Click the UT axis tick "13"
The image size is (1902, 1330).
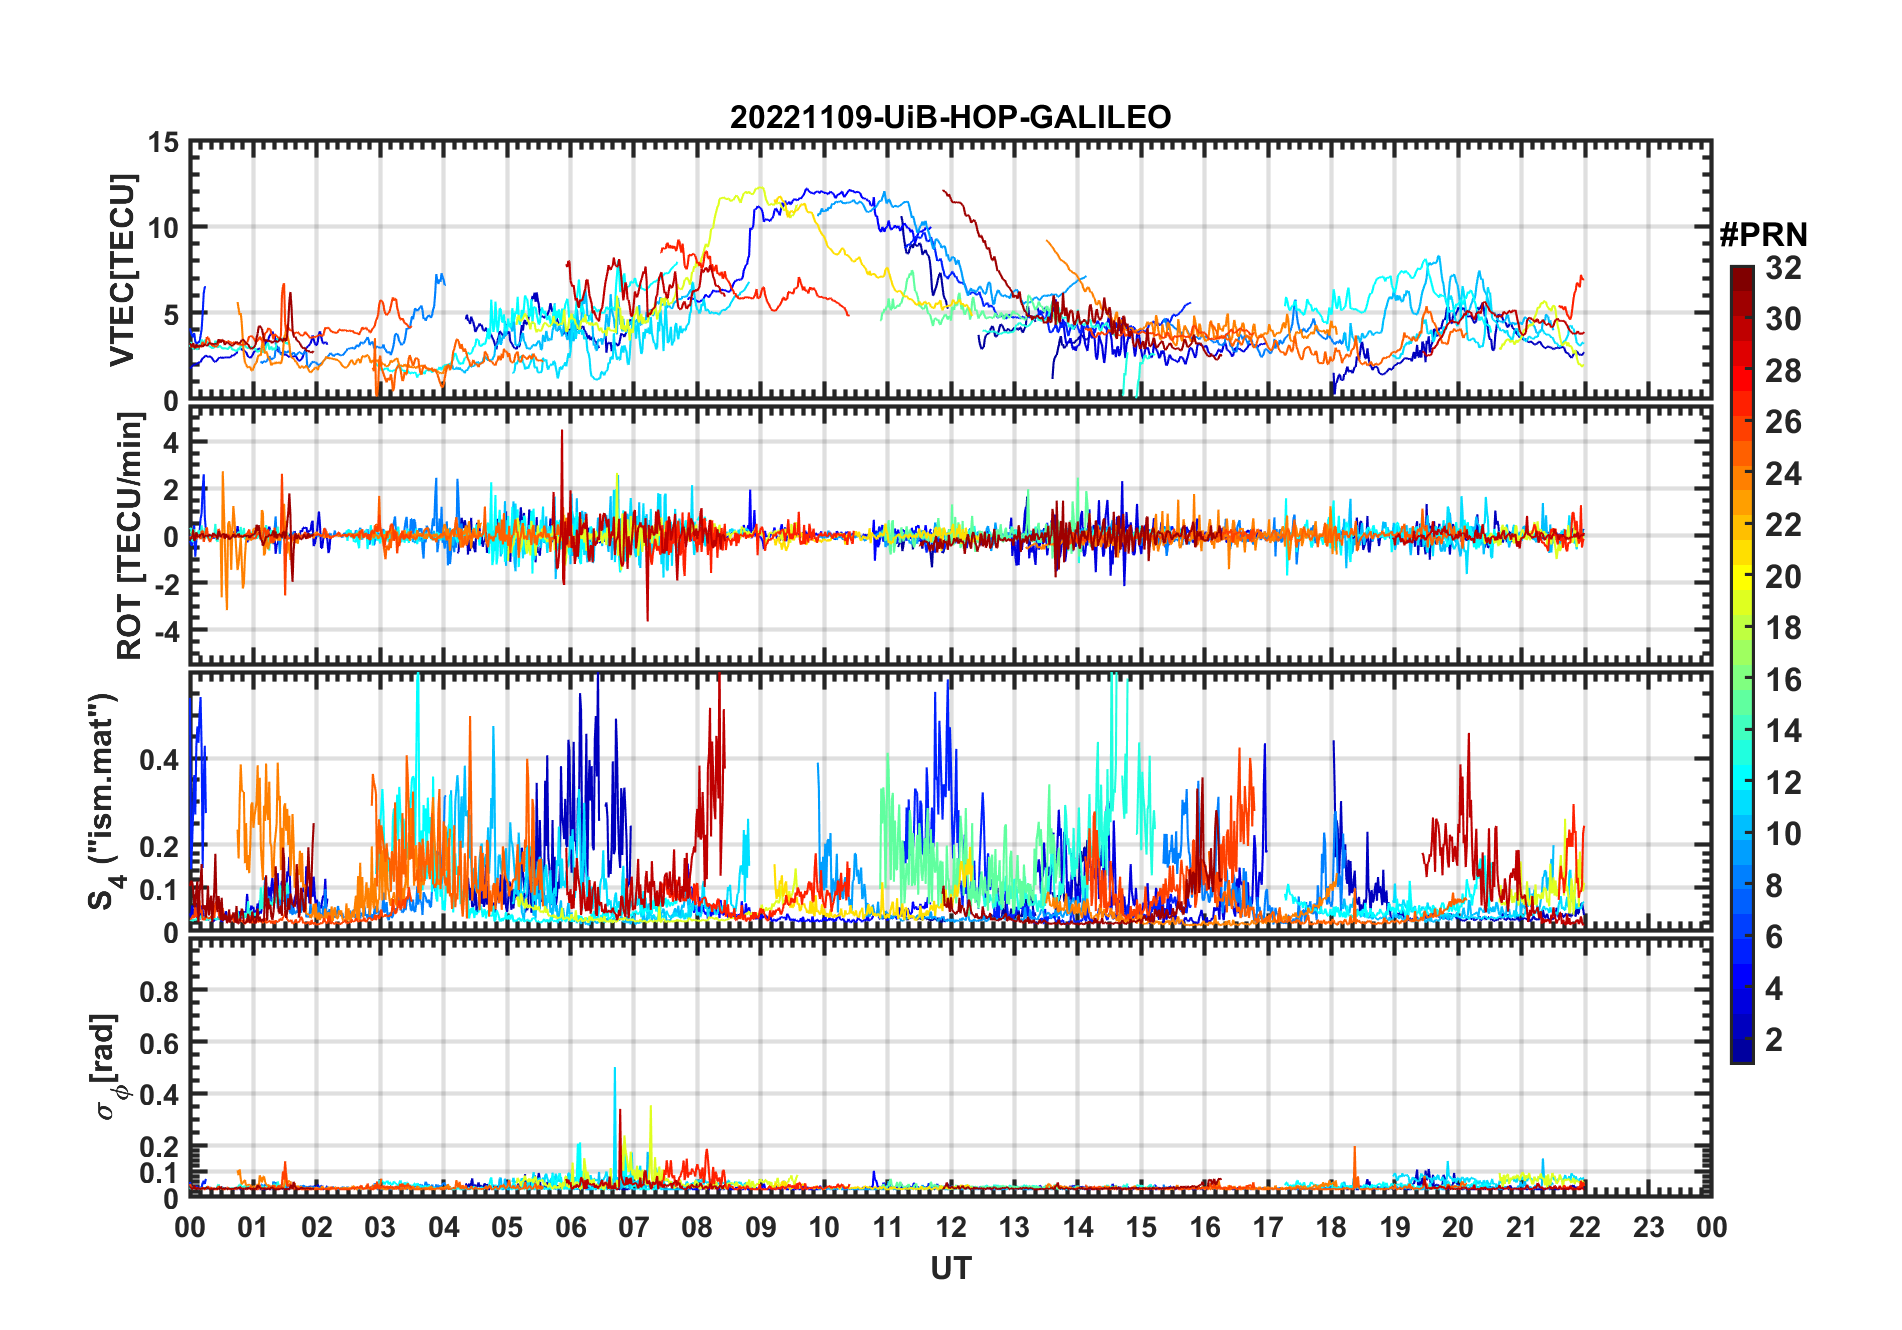coord(1014,1227)
